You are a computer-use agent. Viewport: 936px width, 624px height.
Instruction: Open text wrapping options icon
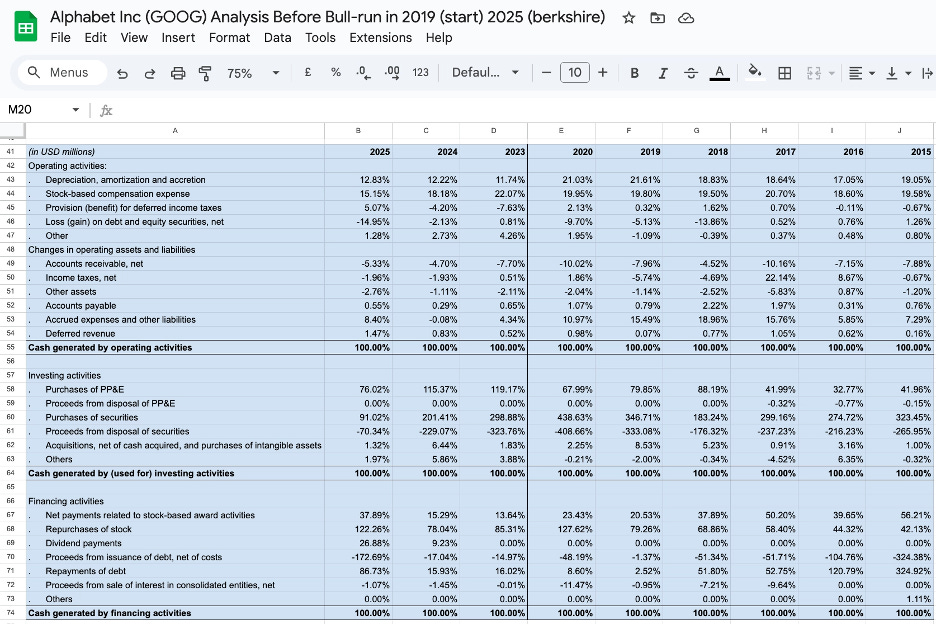(x=927, y=73)
